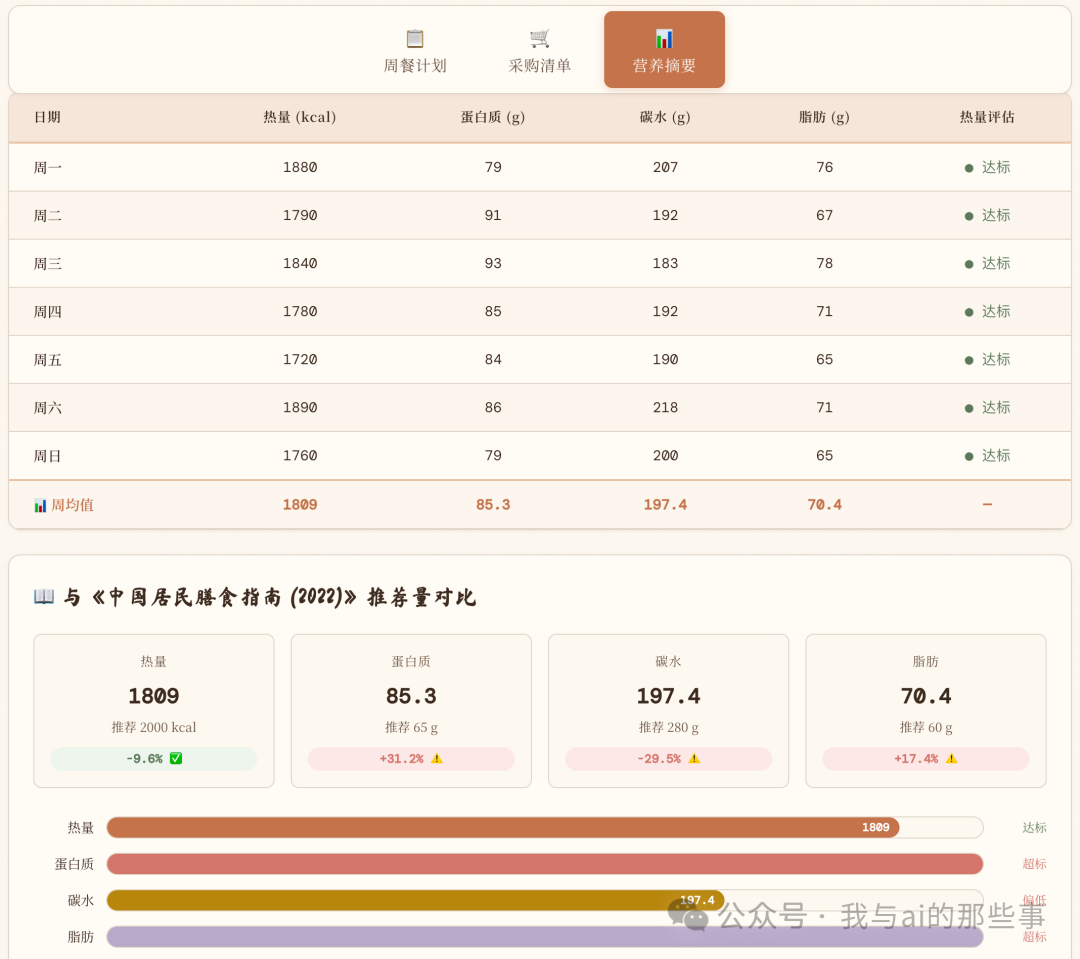Click the 1790 calorie value for 周二
1080x959 pixels.
click(300, 216)
